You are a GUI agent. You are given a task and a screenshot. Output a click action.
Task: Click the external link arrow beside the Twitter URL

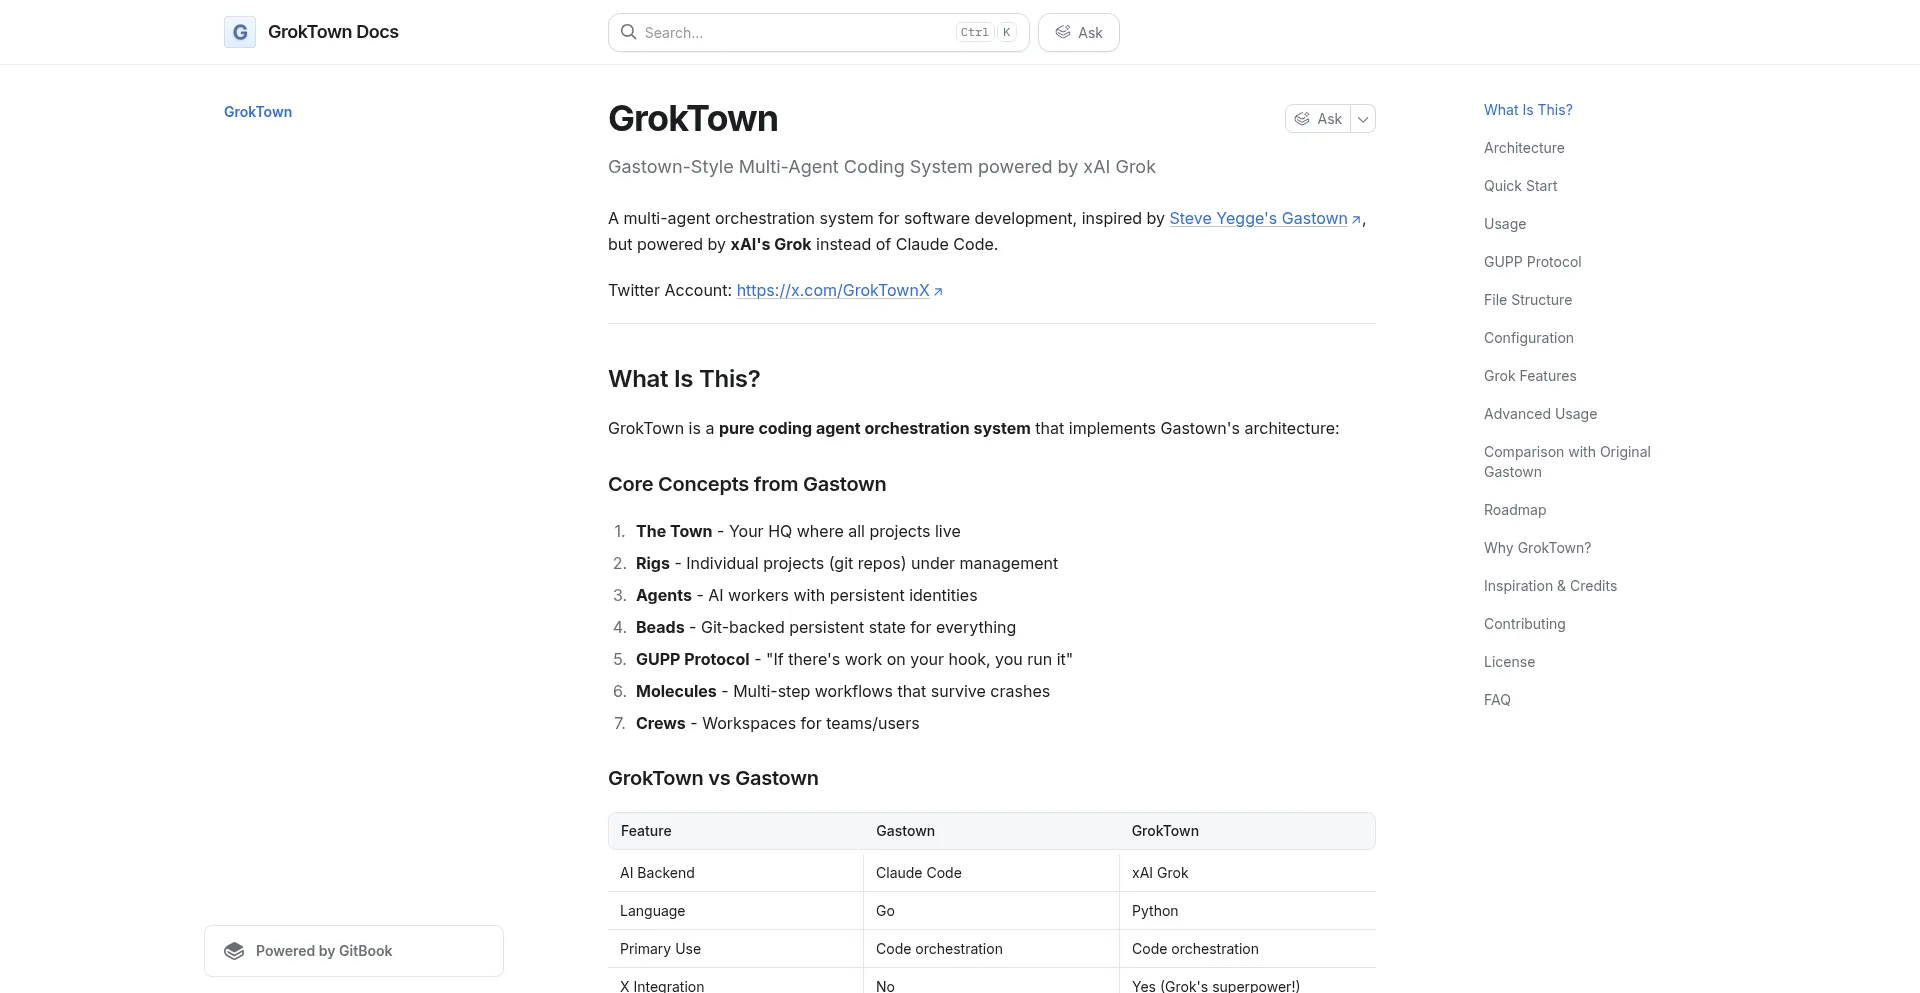pyautogui.click(x=938, y=291)
